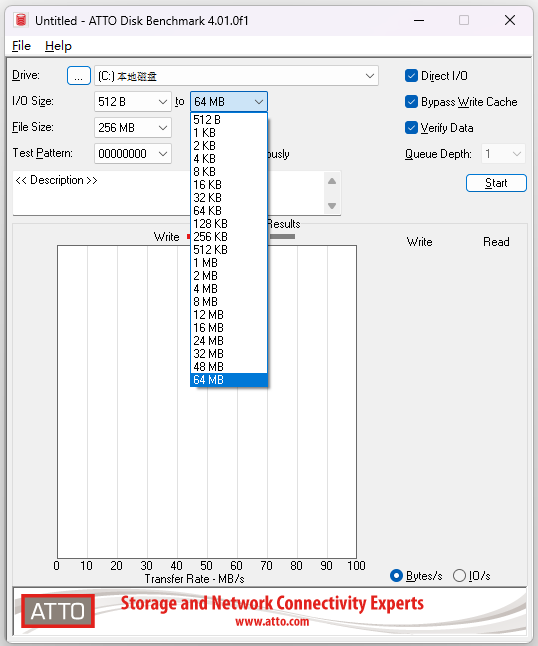Close the ATTO Disk Benchmark window
538x646 pixels.
click(x=510, y=20)
